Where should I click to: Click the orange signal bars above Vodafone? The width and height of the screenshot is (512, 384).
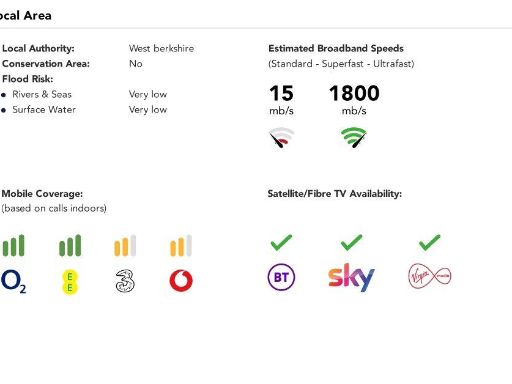point(181,246)
